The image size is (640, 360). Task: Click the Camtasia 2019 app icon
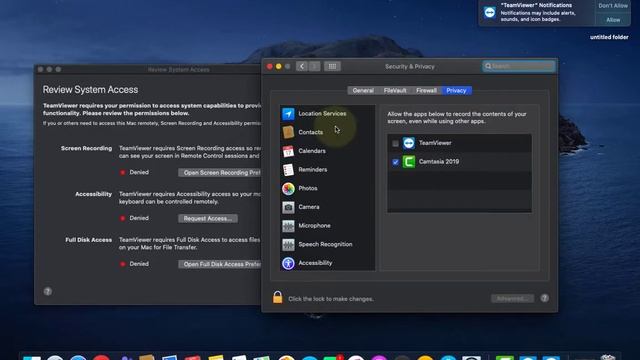[x=409, y=162]
